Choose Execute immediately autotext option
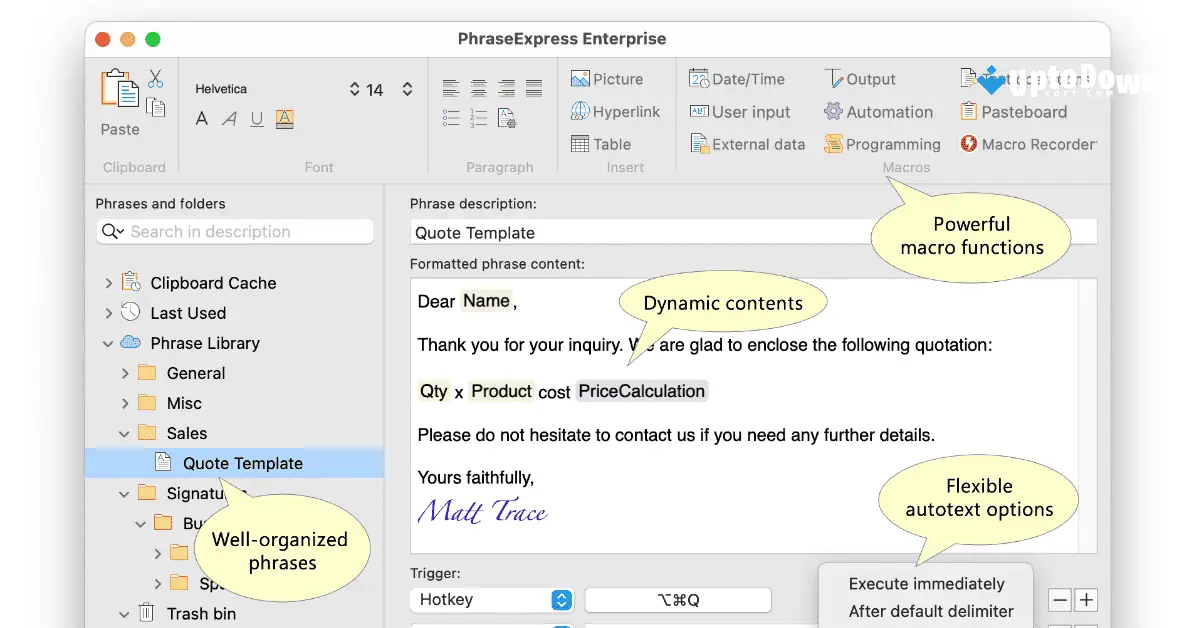The image size is (1200, 628). pyautogui.click(x=925, y=583)
